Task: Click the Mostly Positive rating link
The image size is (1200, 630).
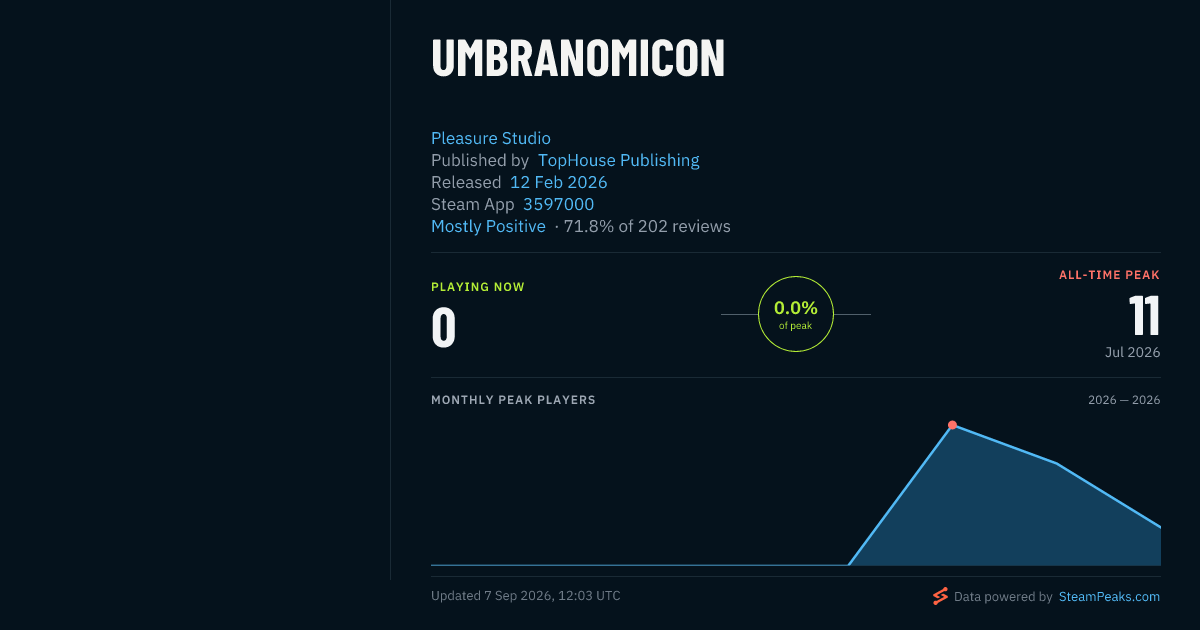Action: coord(488,226)
